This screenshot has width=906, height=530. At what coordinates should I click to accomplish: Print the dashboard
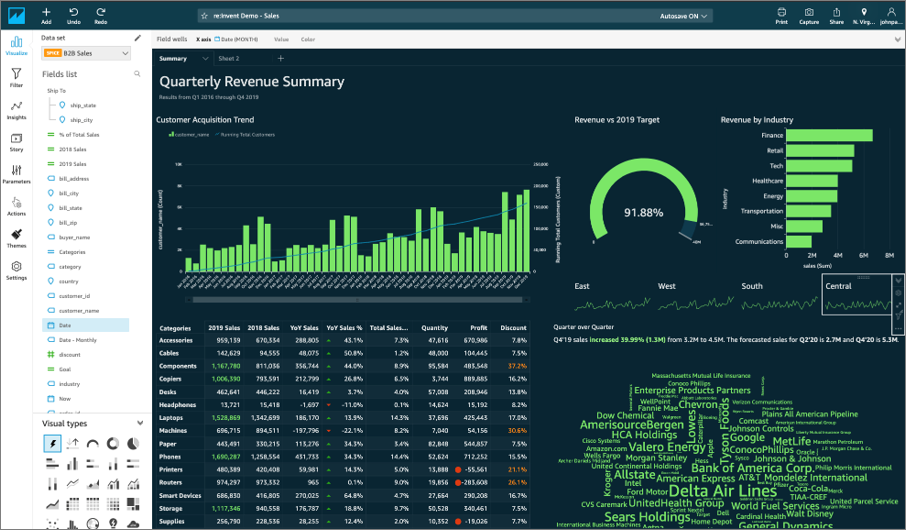coord(781,14)
